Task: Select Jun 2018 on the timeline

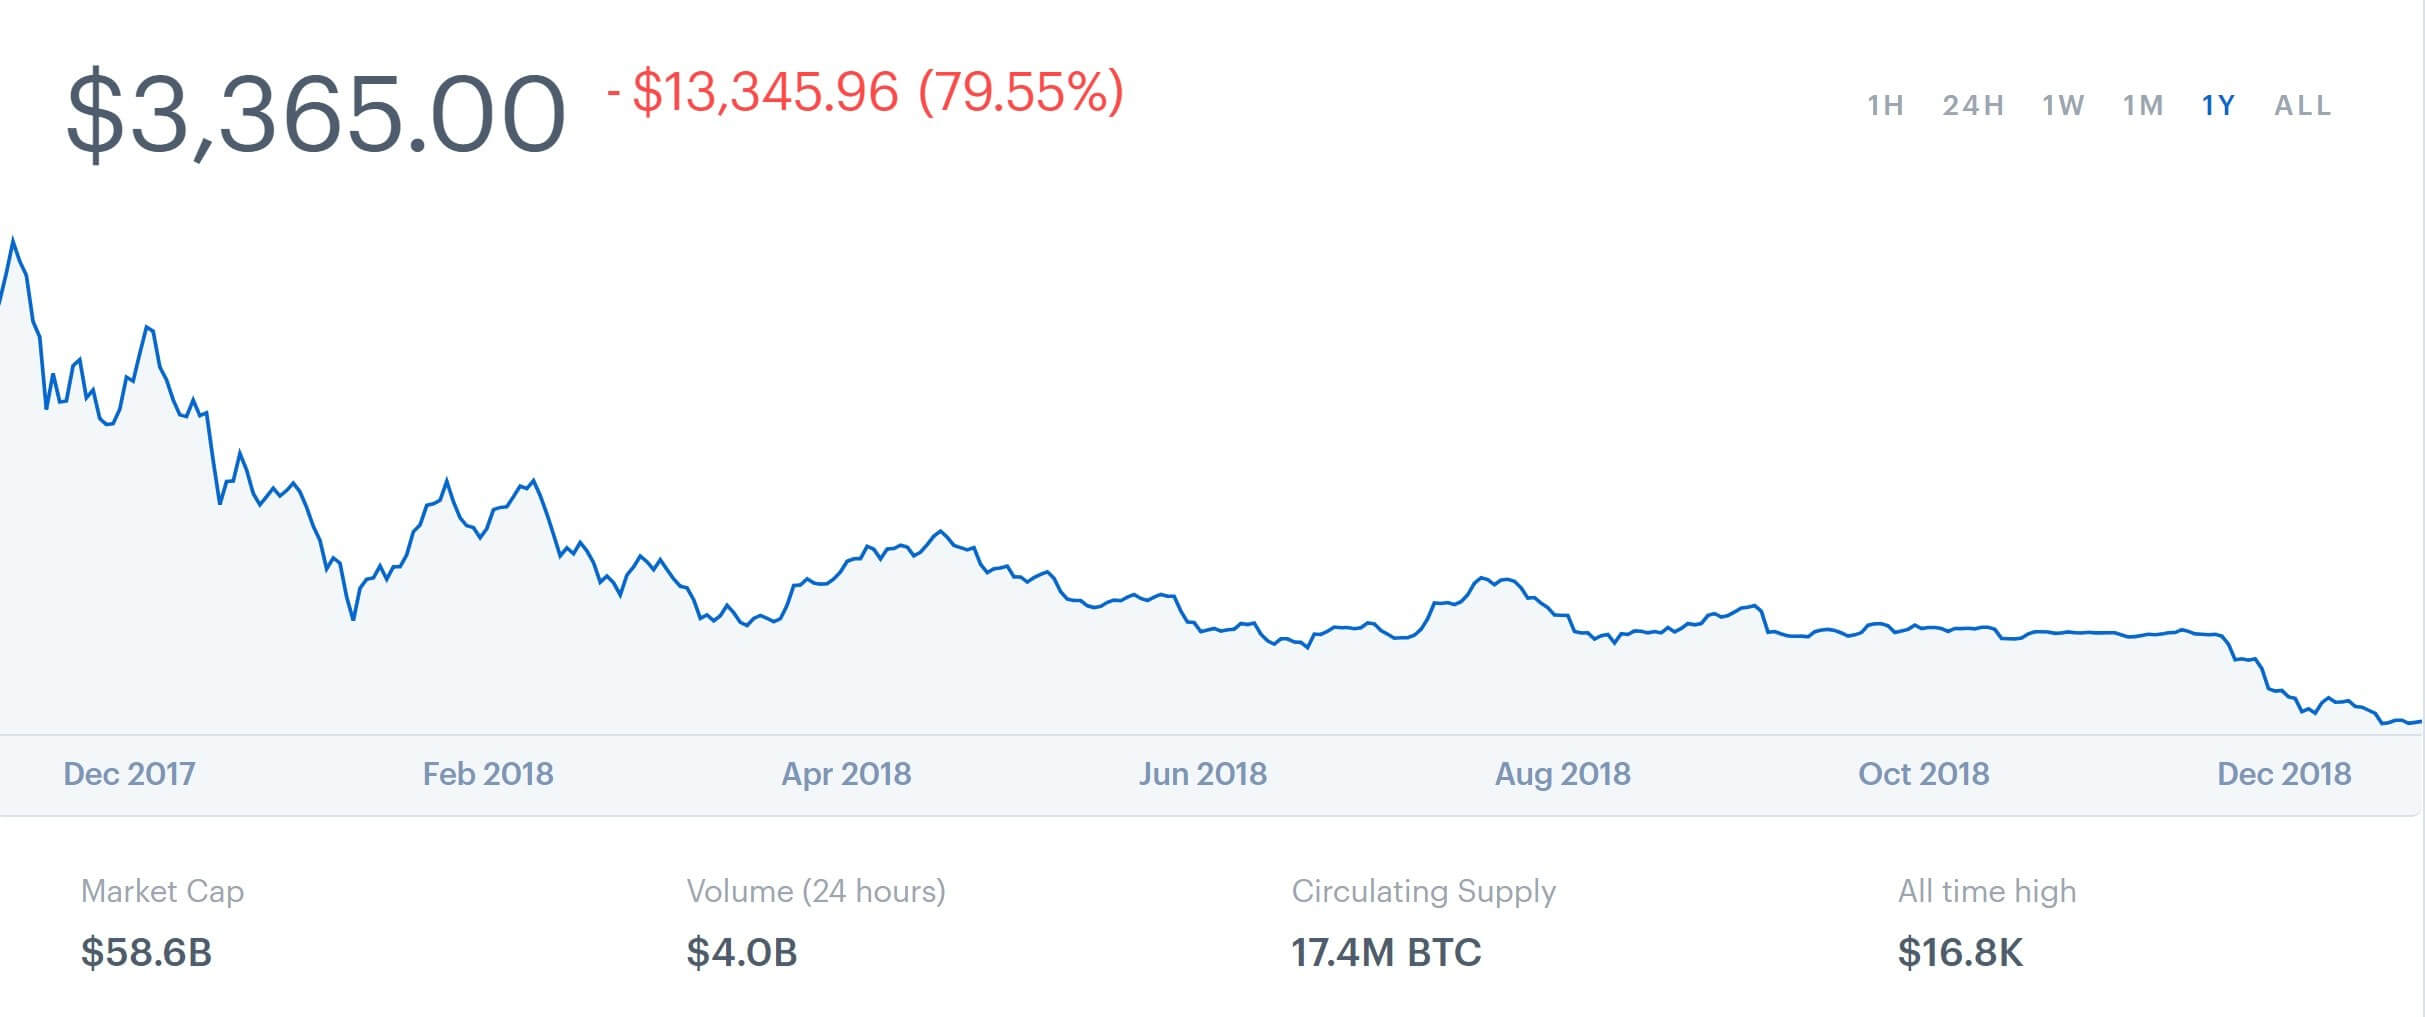Action: 1202,774
